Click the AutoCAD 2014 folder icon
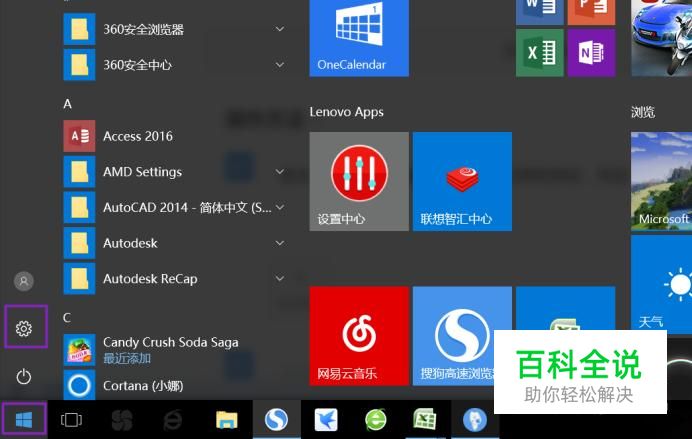 tap(79, 207)
